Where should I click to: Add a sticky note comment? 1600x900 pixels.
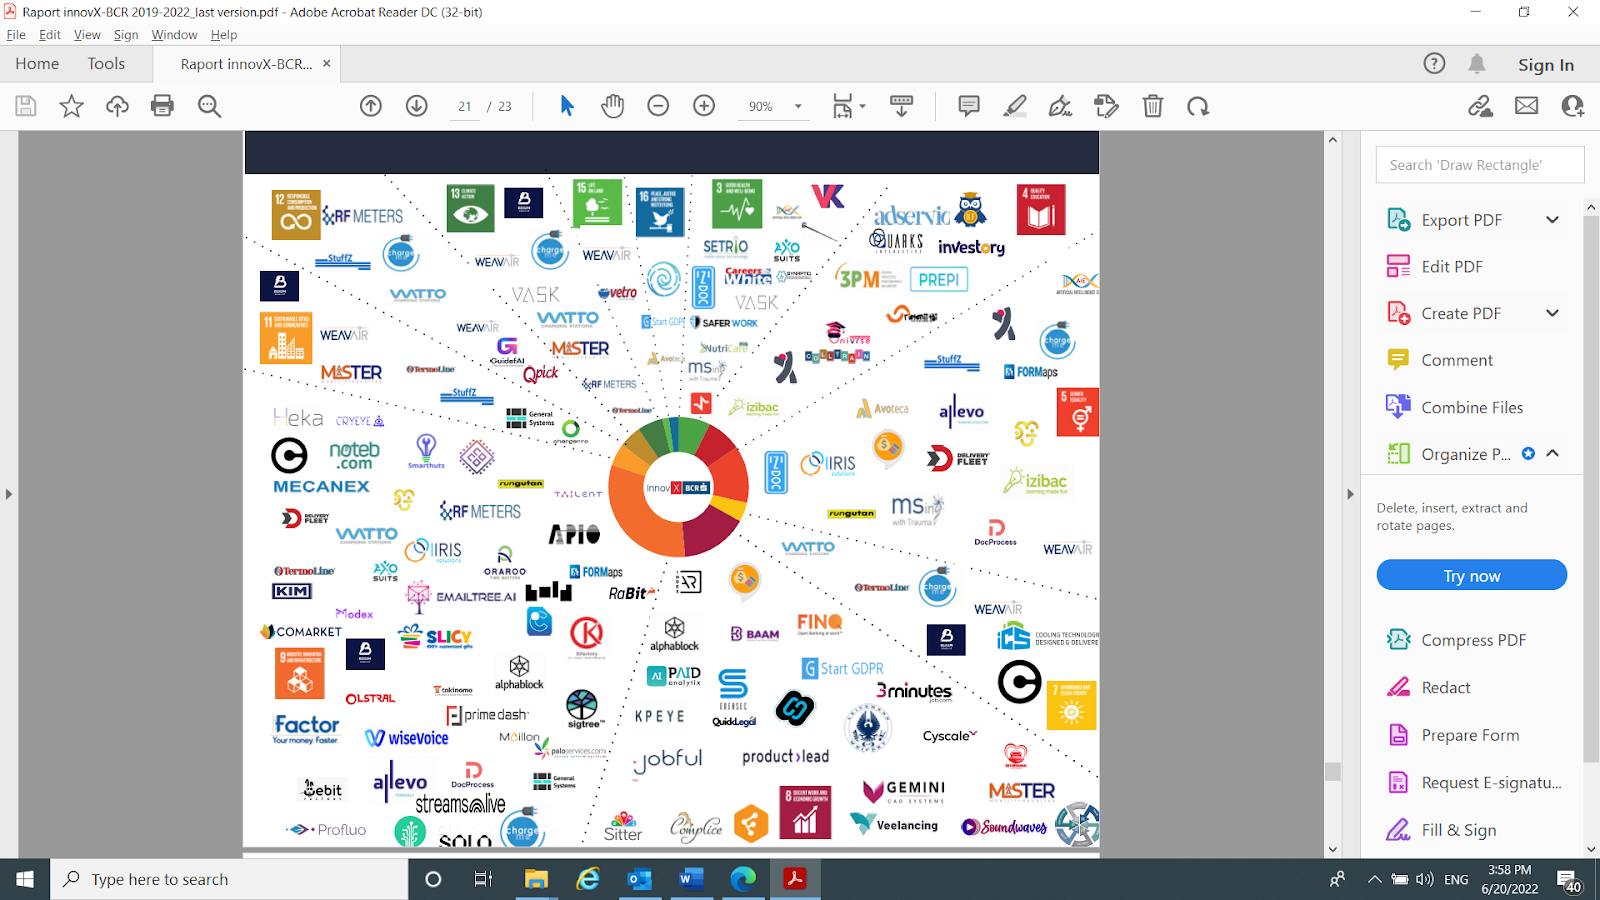(969, 106)
